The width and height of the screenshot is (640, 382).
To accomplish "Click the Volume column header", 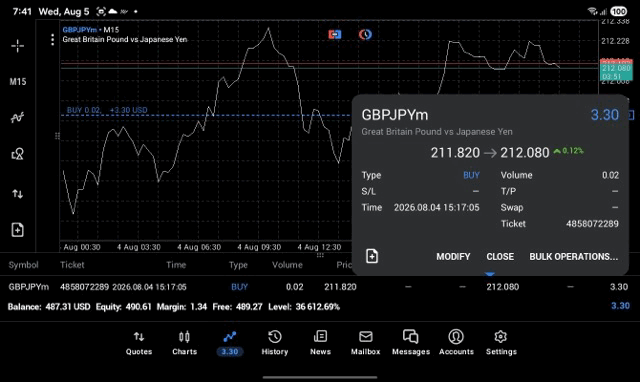I will point(287,265).
